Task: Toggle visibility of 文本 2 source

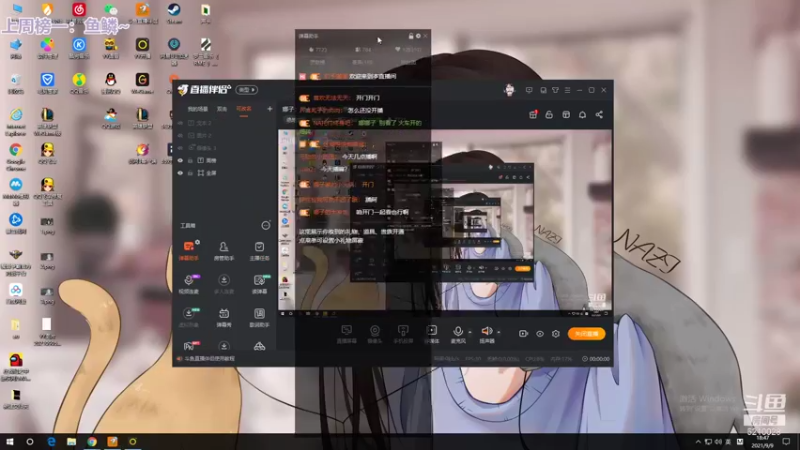Action: point(180,123)
